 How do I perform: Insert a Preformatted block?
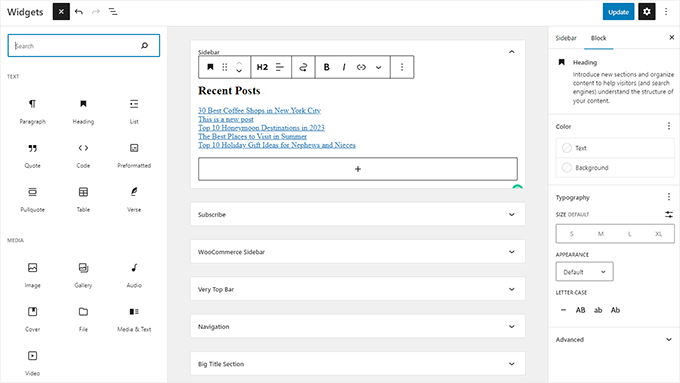click(134, 155)
